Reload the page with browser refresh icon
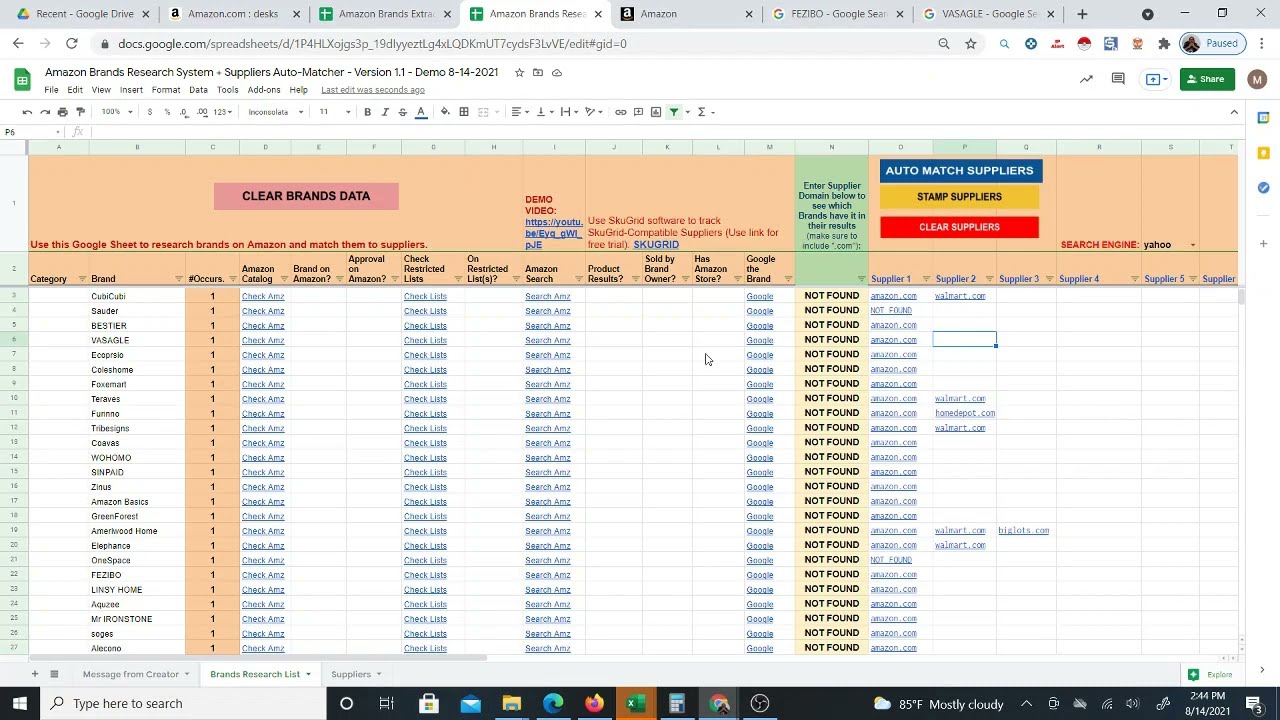The image size is (1280, 720). pos(71,44)
